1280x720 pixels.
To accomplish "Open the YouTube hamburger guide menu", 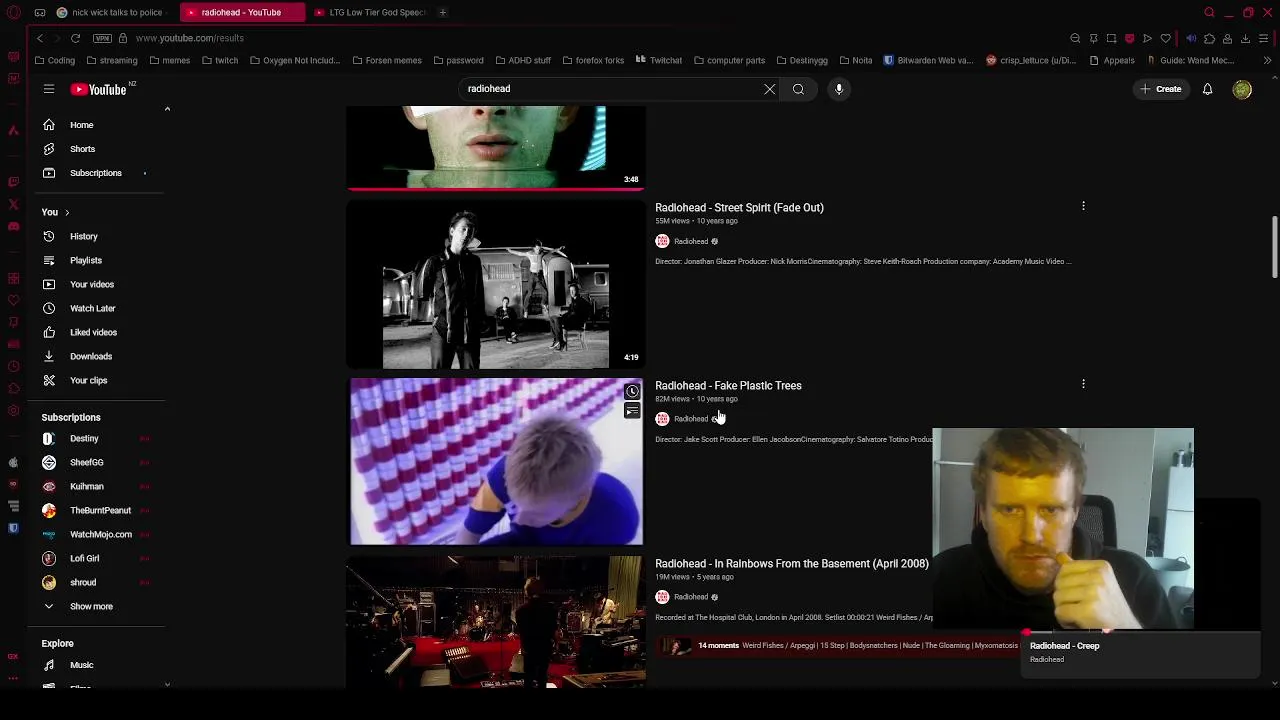I will [48, 89].
